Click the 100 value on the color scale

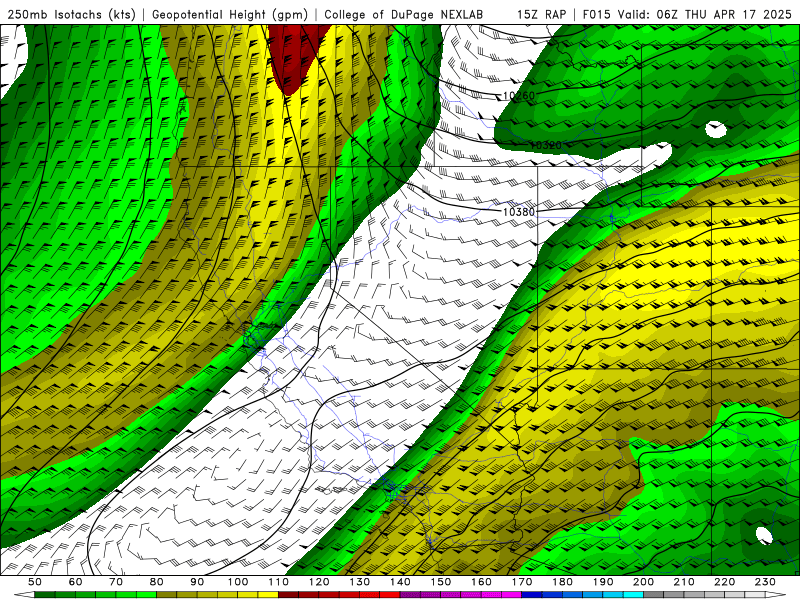pyautogui.click(x=238, y=582)
